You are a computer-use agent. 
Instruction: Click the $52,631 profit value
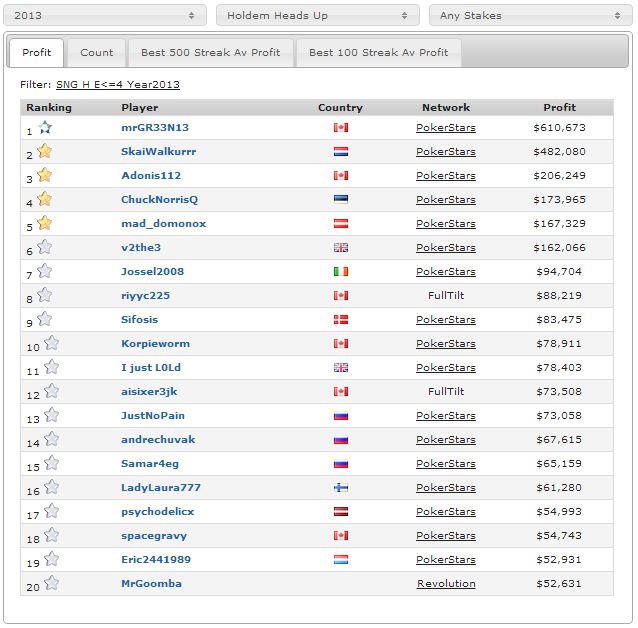[x=559, y=584]
